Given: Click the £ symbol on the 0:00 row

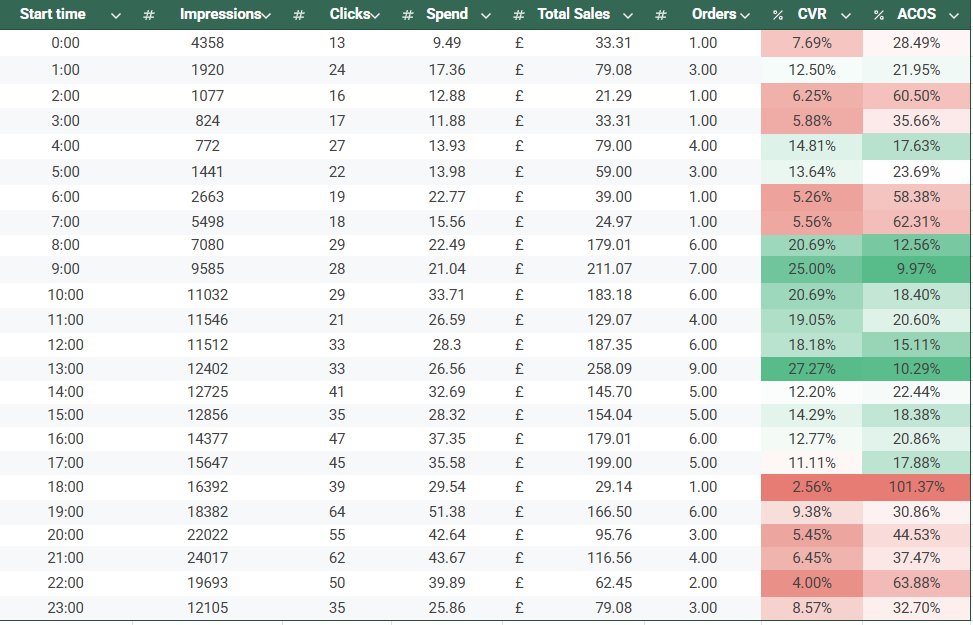Looking at the screenshot, I should (519, 43).
